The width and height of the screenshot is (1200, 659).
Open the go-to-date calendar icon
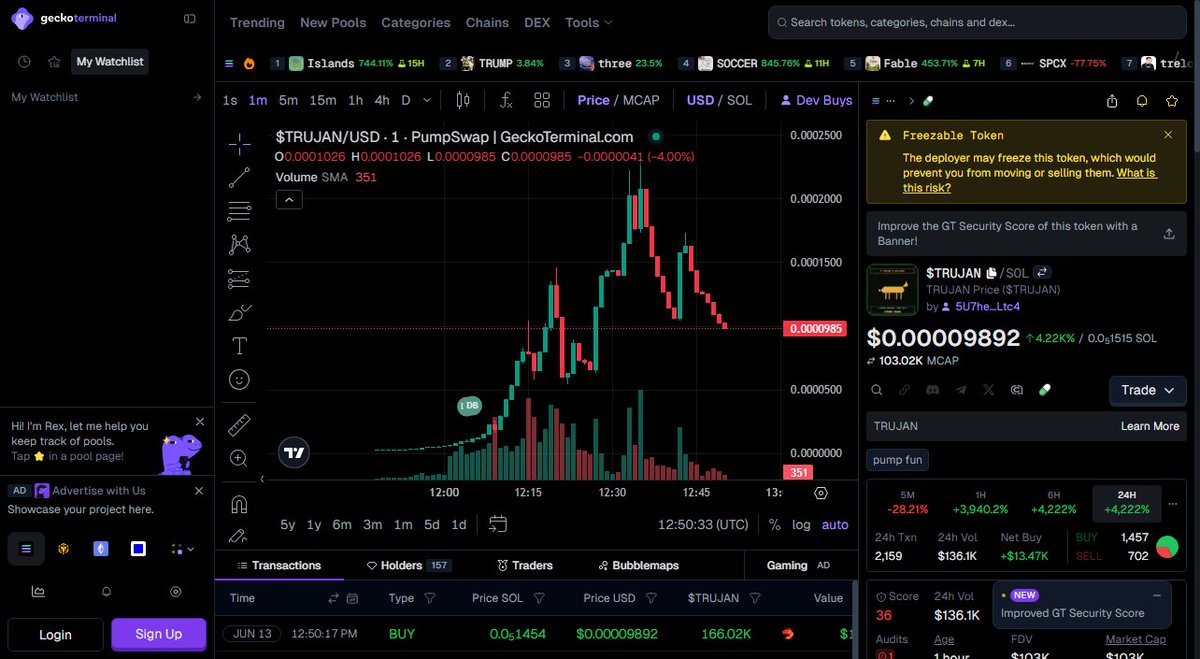(x=498, y=524)
